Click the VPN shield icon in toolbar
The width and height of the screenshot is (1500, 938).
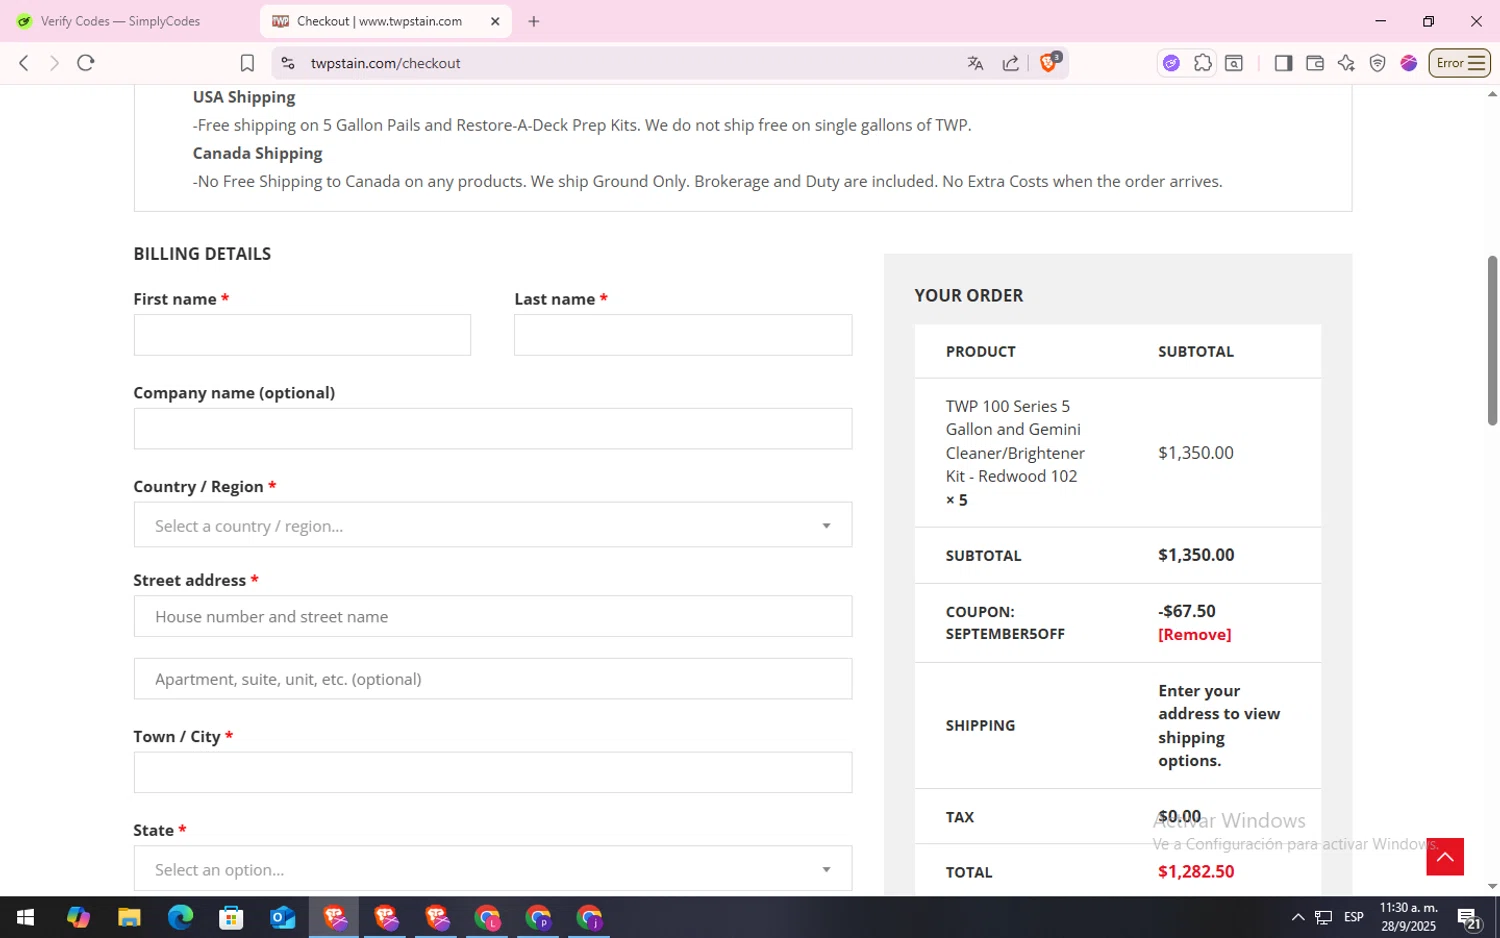[1377, 63]
